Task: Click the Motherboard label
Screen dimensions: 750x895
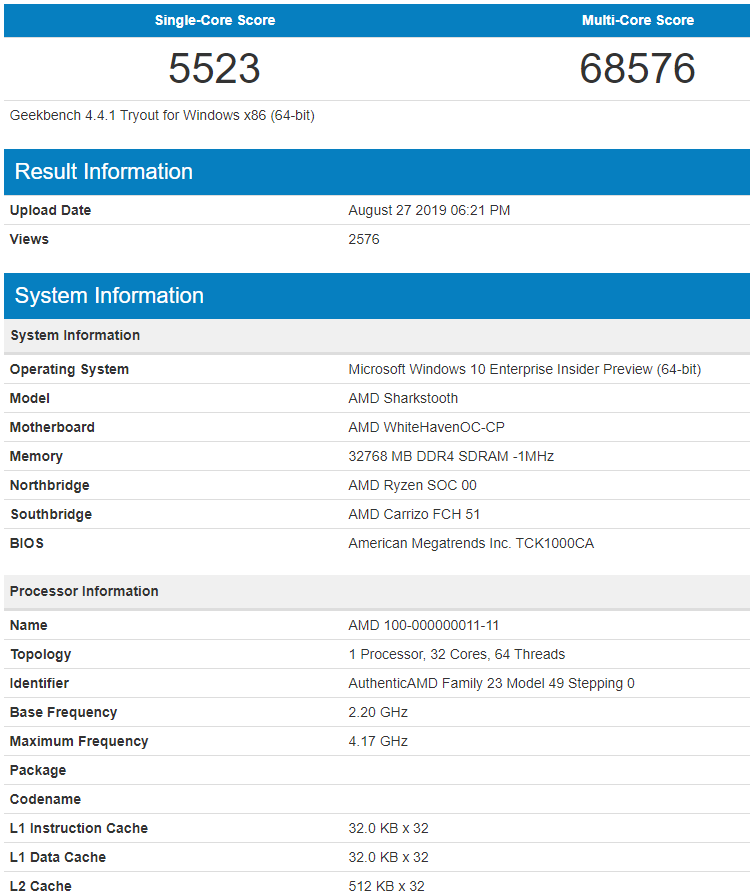Action: coord(52,428)
